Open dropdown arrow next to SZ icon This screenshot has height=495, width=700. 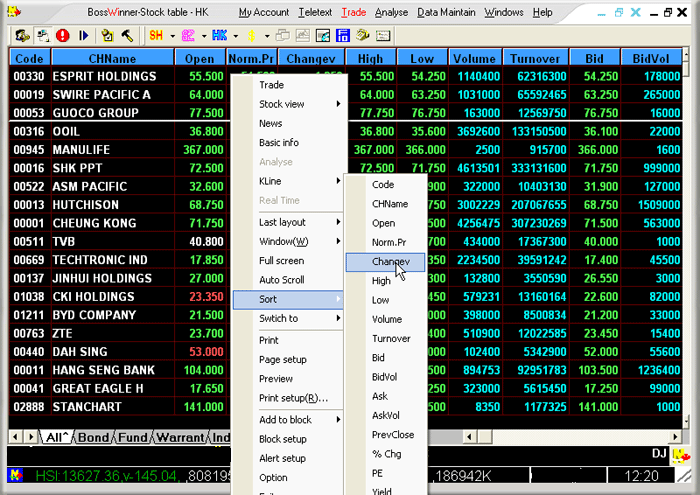pyautogui.click(x=204, y=36)
